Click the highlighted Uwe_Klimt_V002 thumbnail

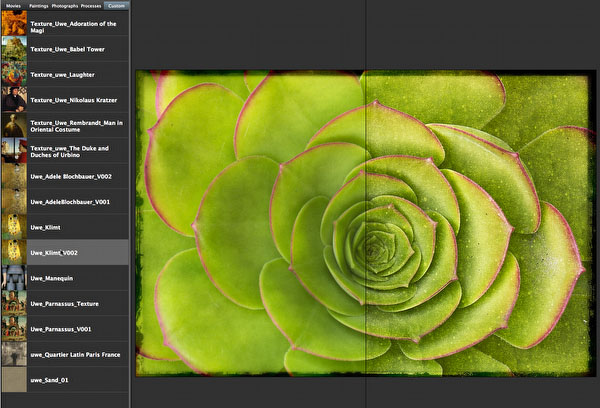[x=14, y=252]
